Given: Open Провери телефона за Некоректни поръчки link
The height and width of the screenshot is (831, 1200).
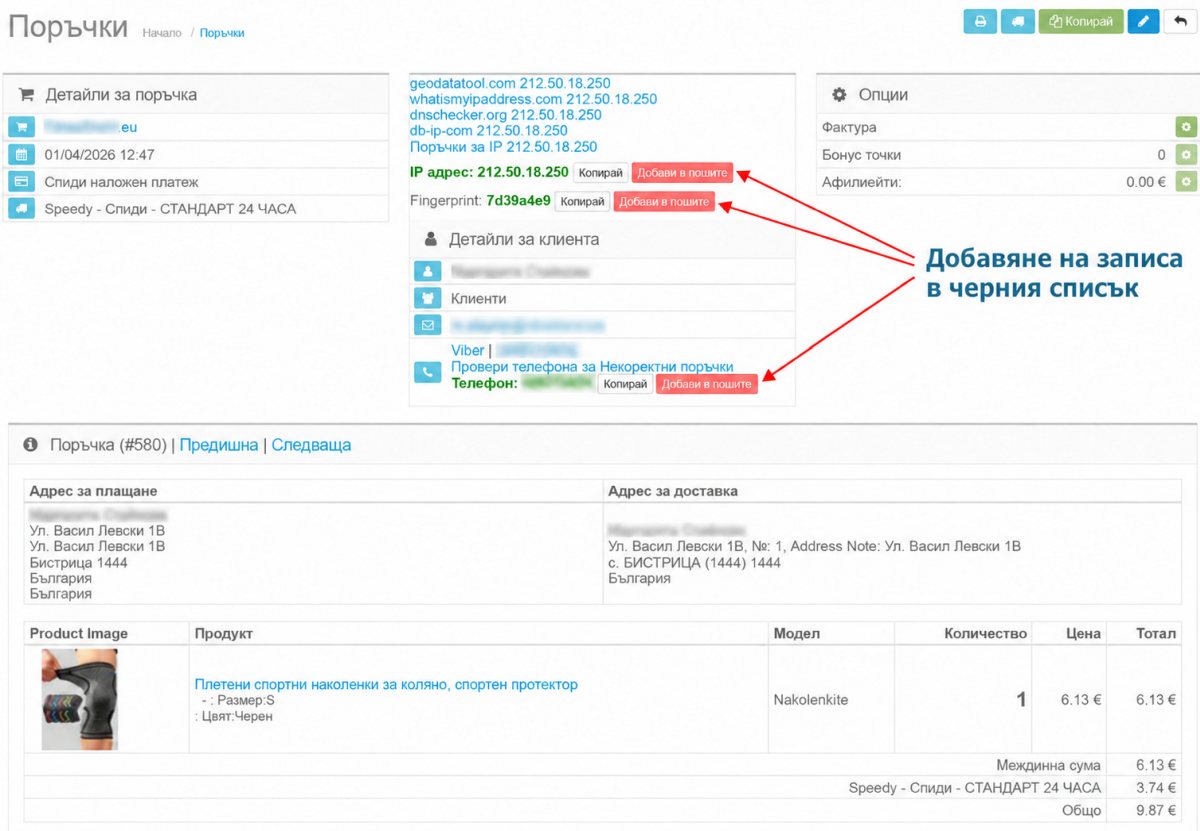Looking at the screenshot, I should pos(592,367).
